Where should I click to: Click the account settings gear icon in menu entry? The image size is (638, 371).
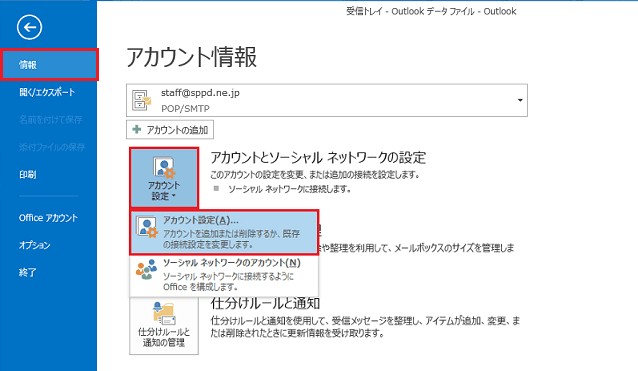pyautogui.click(x=147, y=227)
